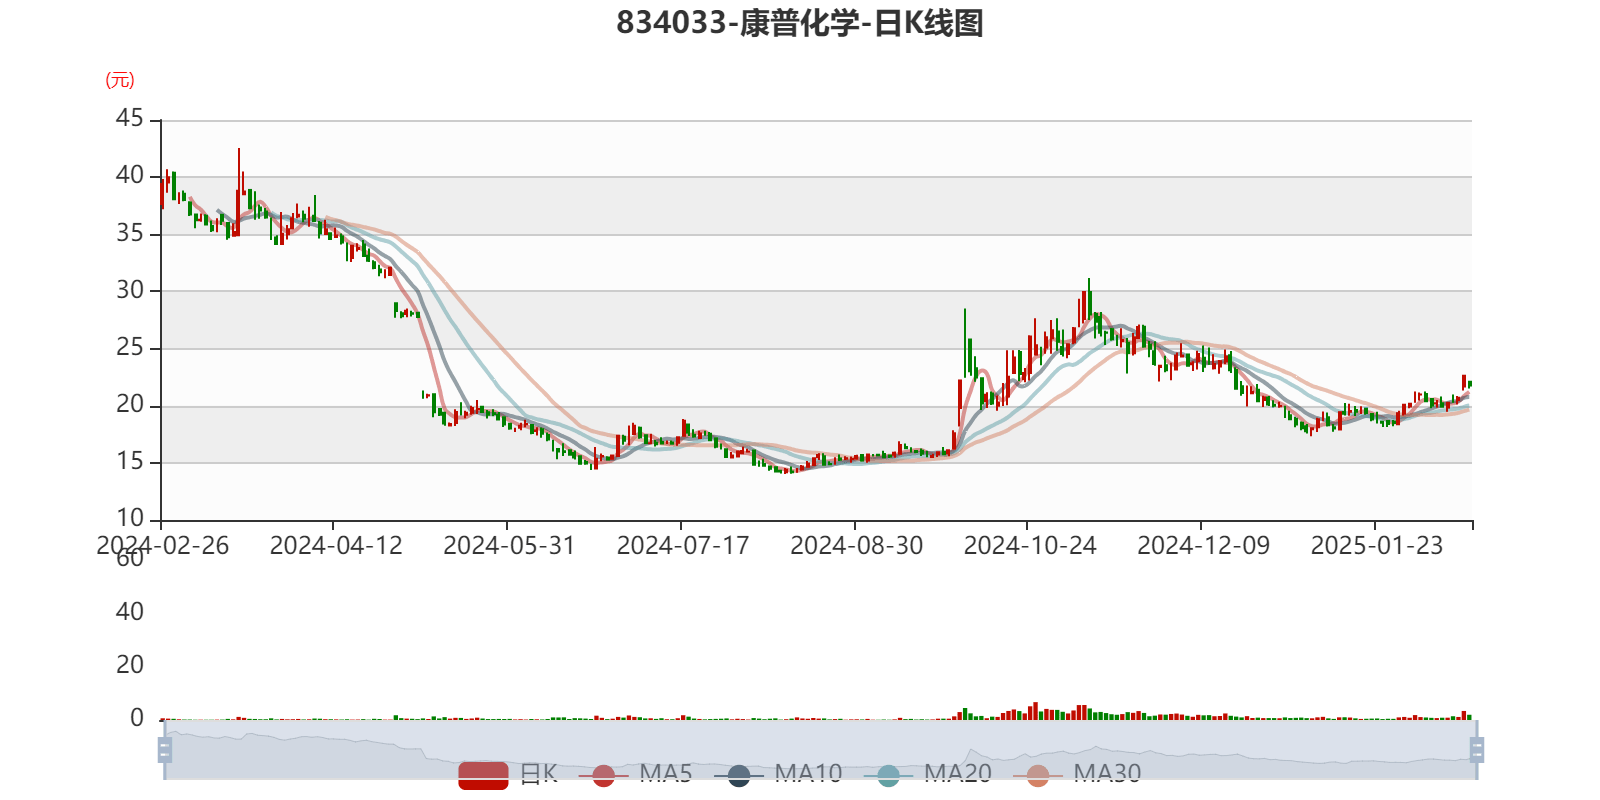
Task: Click the left data zoom handle
Action: [165, 749]
